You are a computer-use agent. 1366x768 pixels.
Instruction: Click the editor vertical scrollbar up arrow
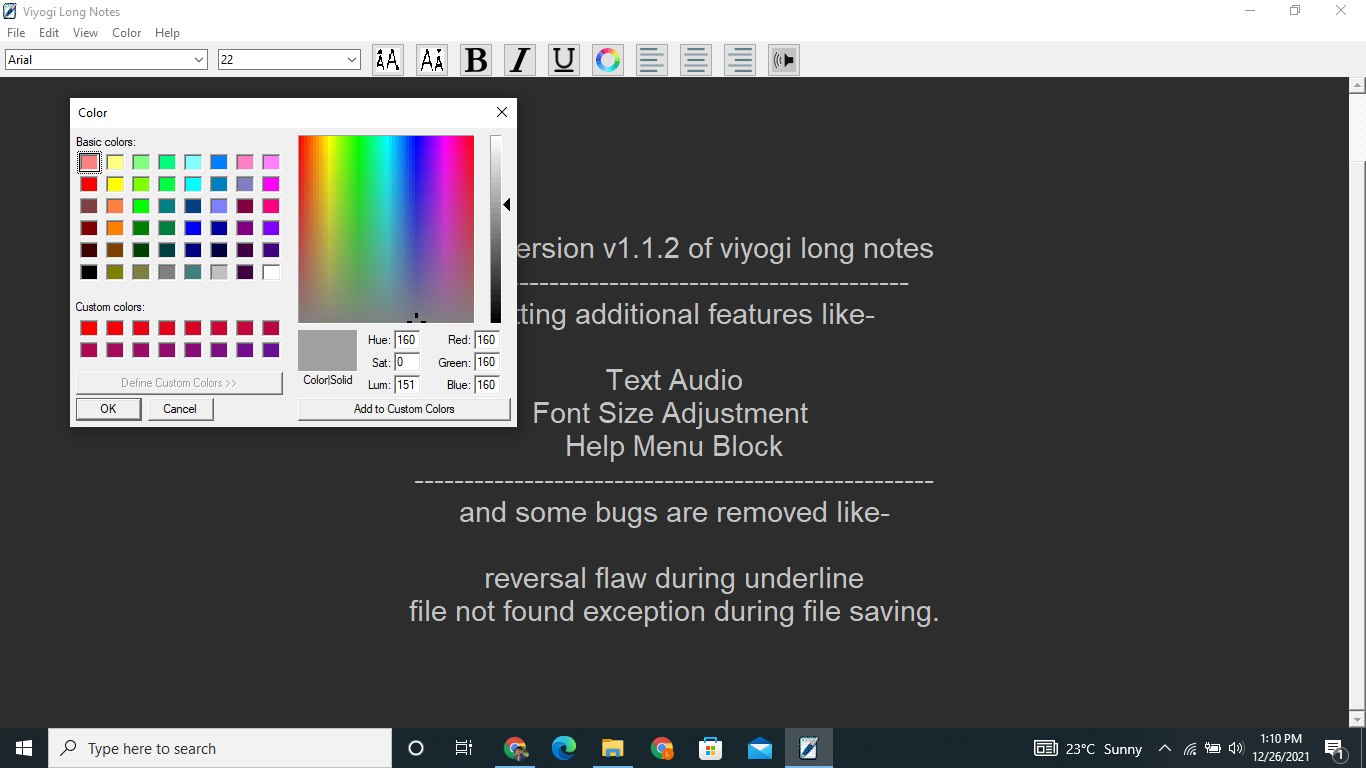[x=1356, y=86]
